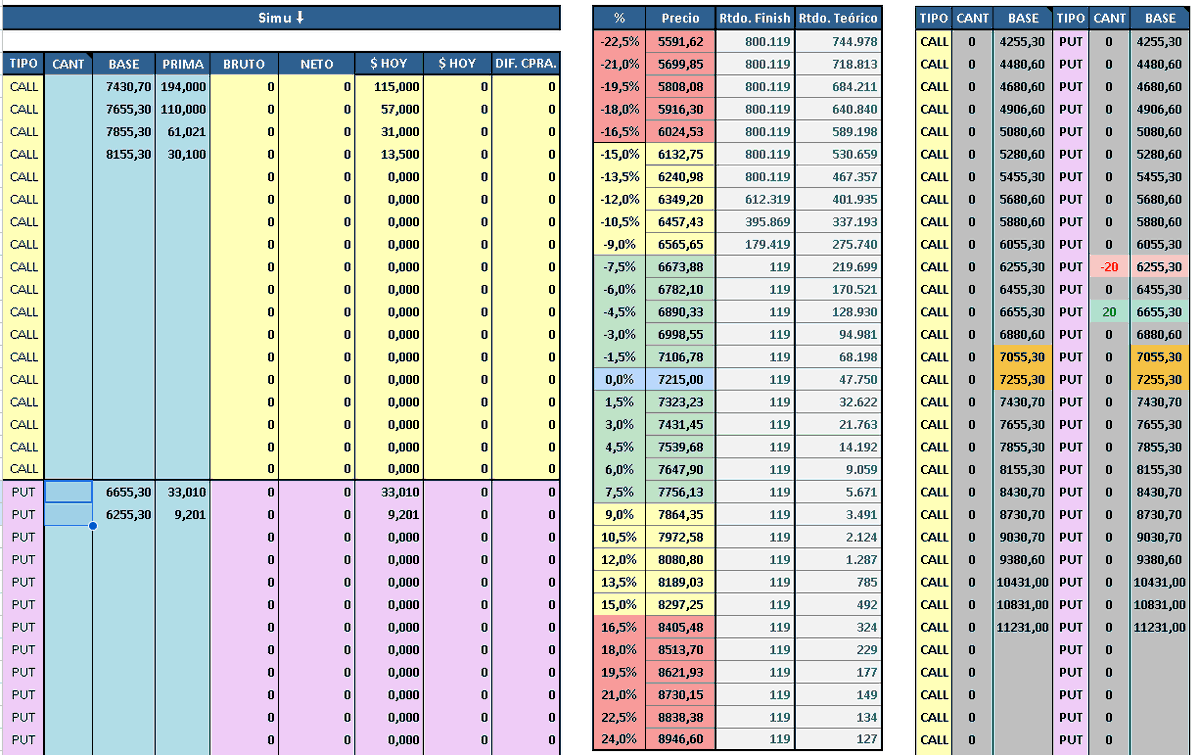1200x755 pixels.
Task: Click the $ HOY value 57,000
Action: point(388,109)
